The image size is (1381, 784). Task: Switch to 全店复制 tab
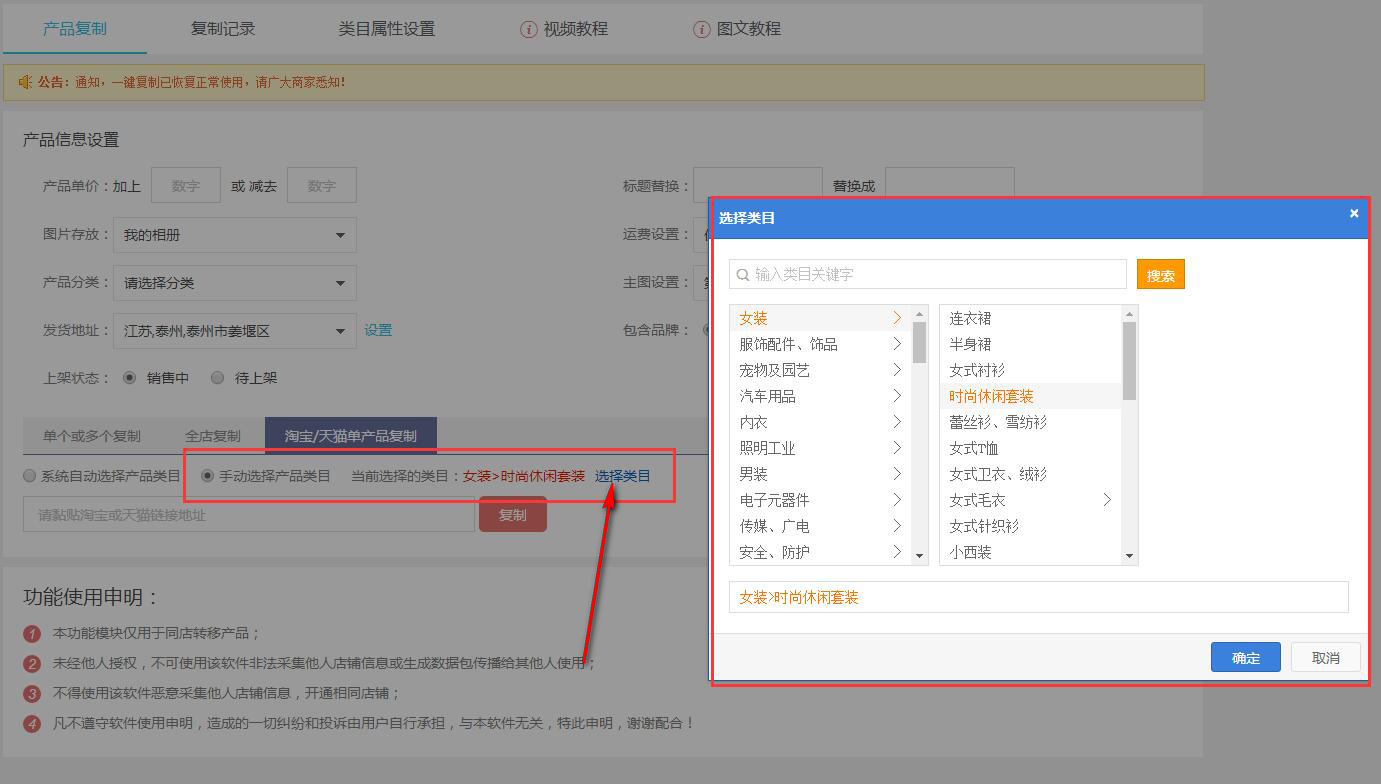coord(213,436)
